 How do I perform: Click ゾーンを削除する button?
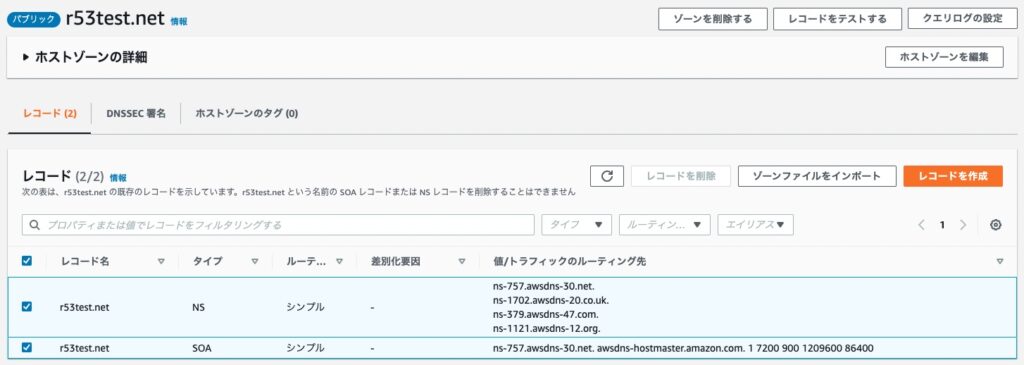[x=712, y=19]
